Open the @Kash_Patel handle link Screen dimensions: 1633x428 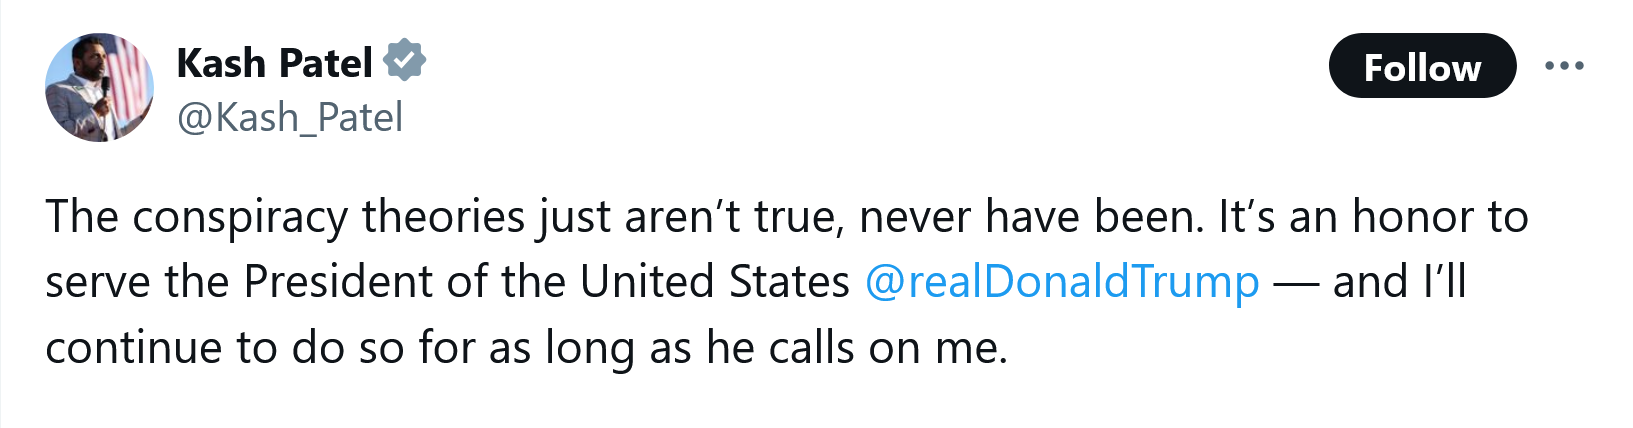coord(290,118)
